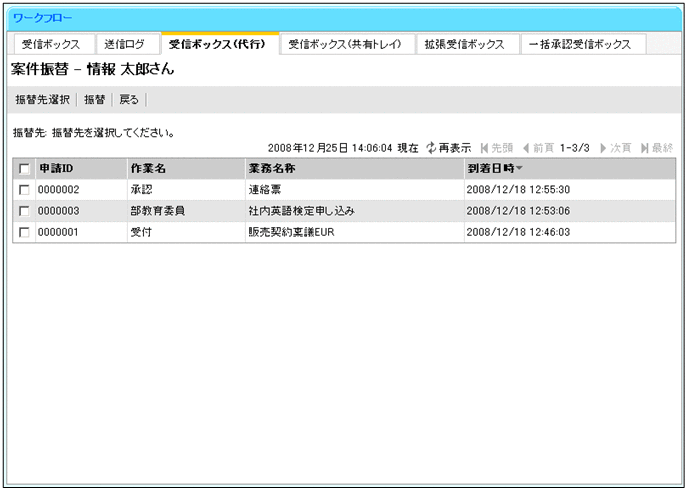
Task: Click the 再表示 refresh icon
Action: pos(431,148)
